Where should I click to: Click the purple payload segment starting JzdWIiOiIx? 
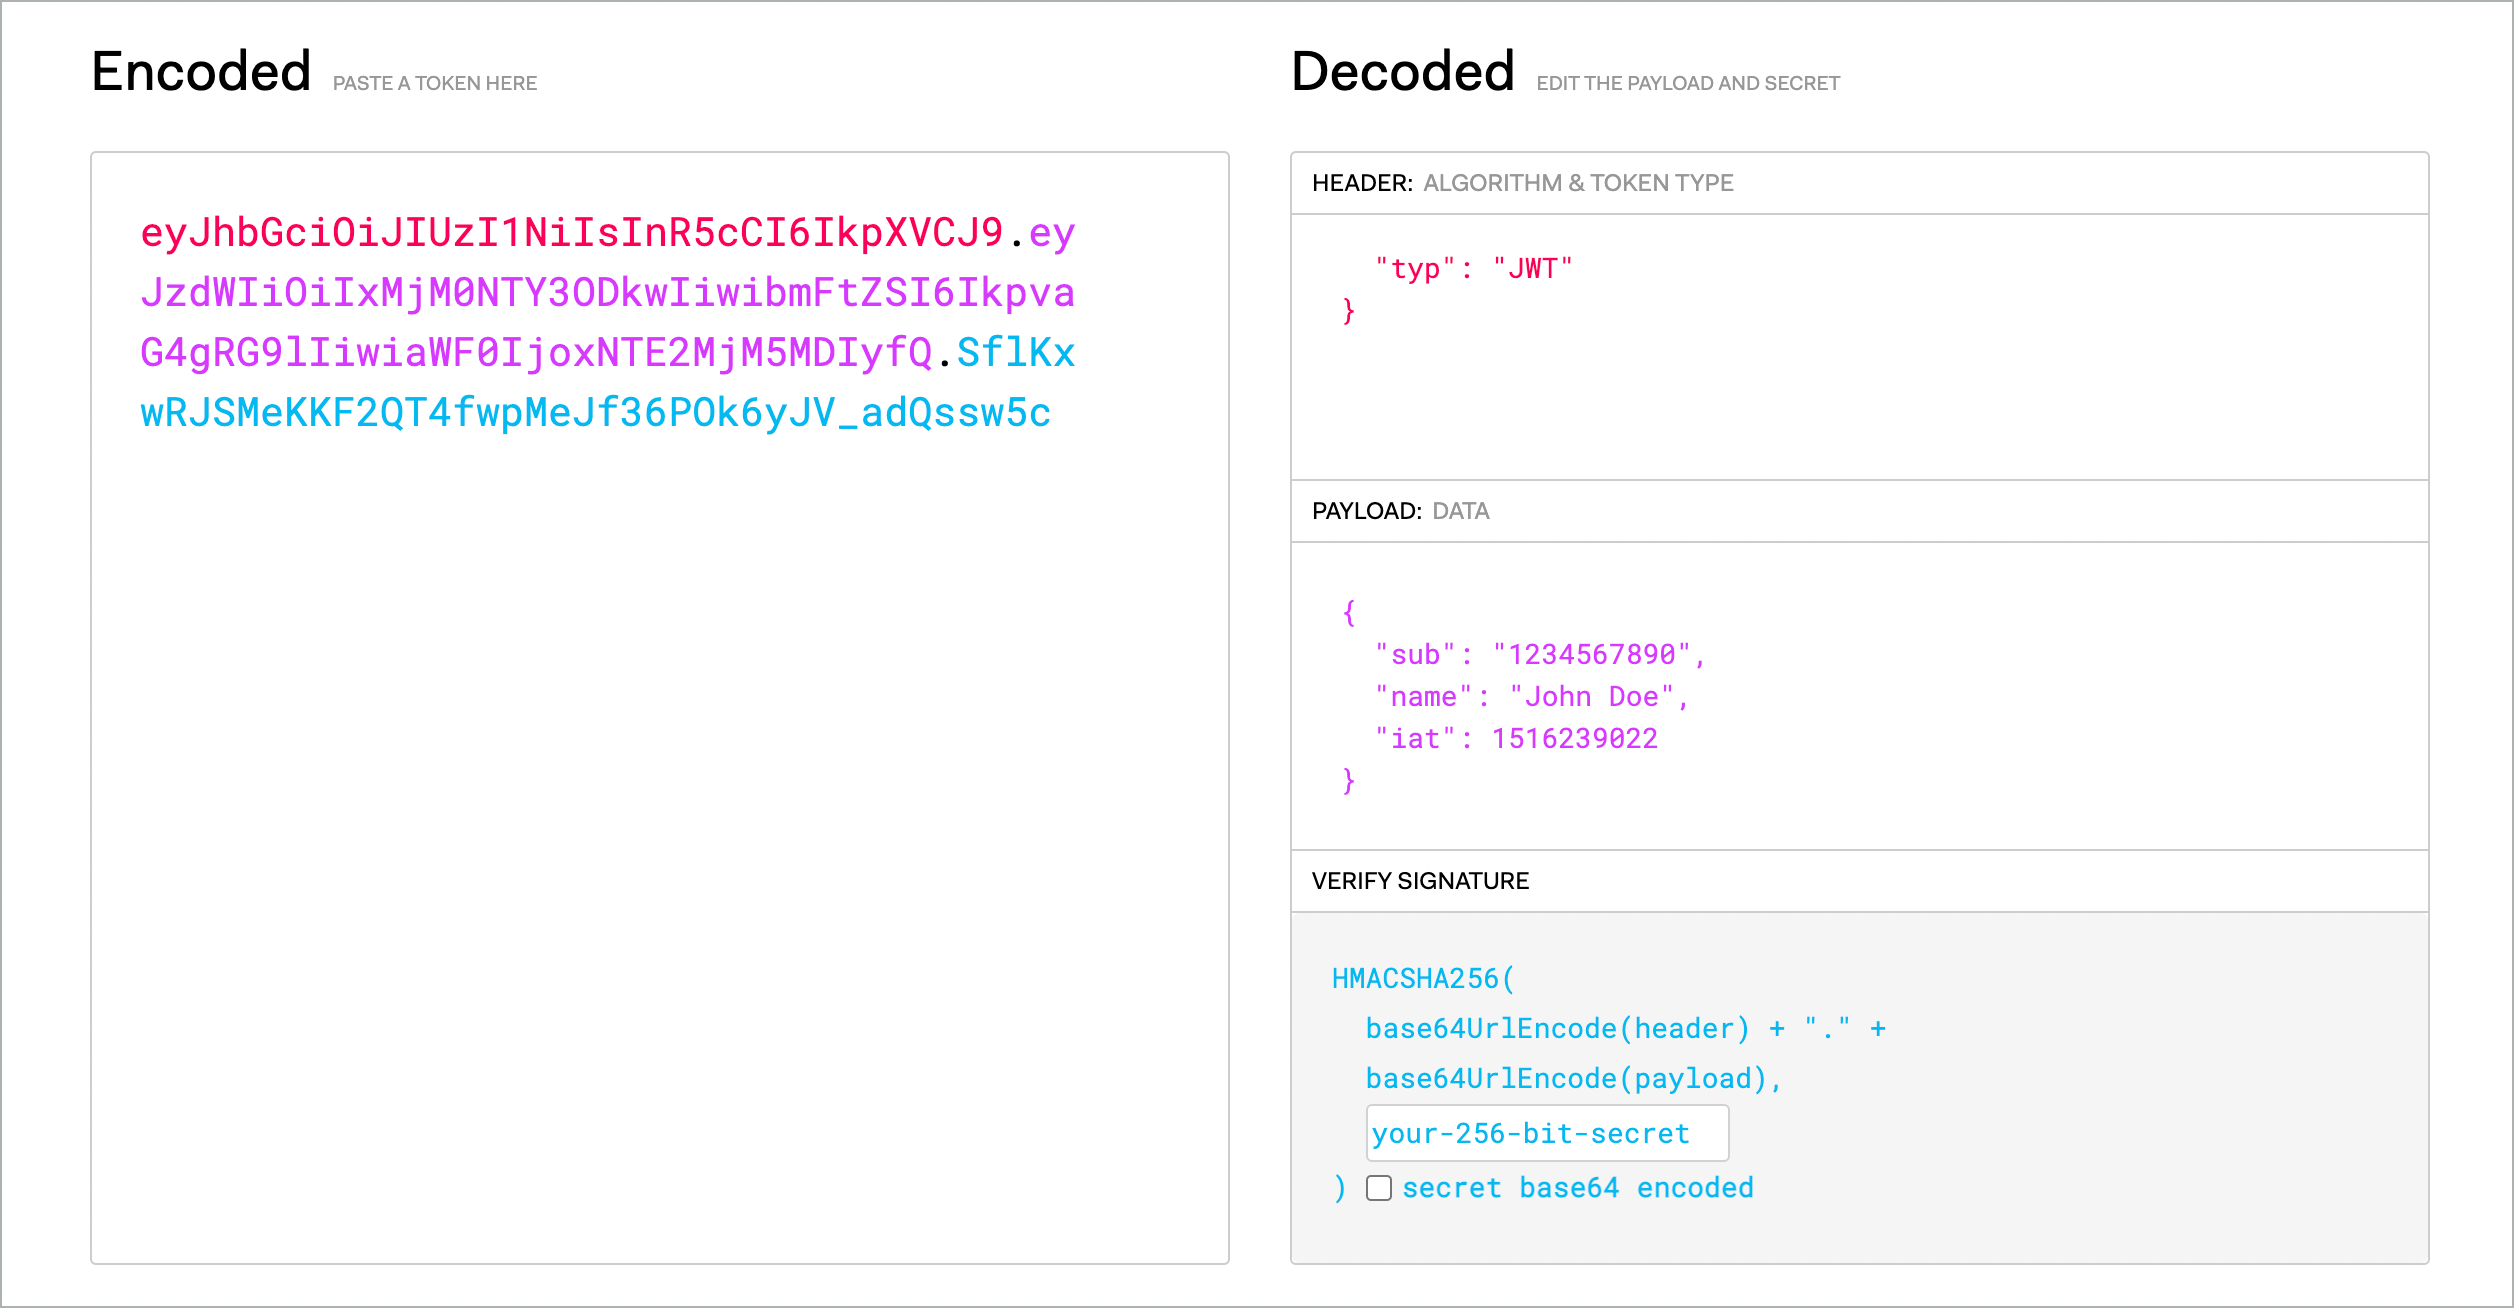(x=607, y=293)
